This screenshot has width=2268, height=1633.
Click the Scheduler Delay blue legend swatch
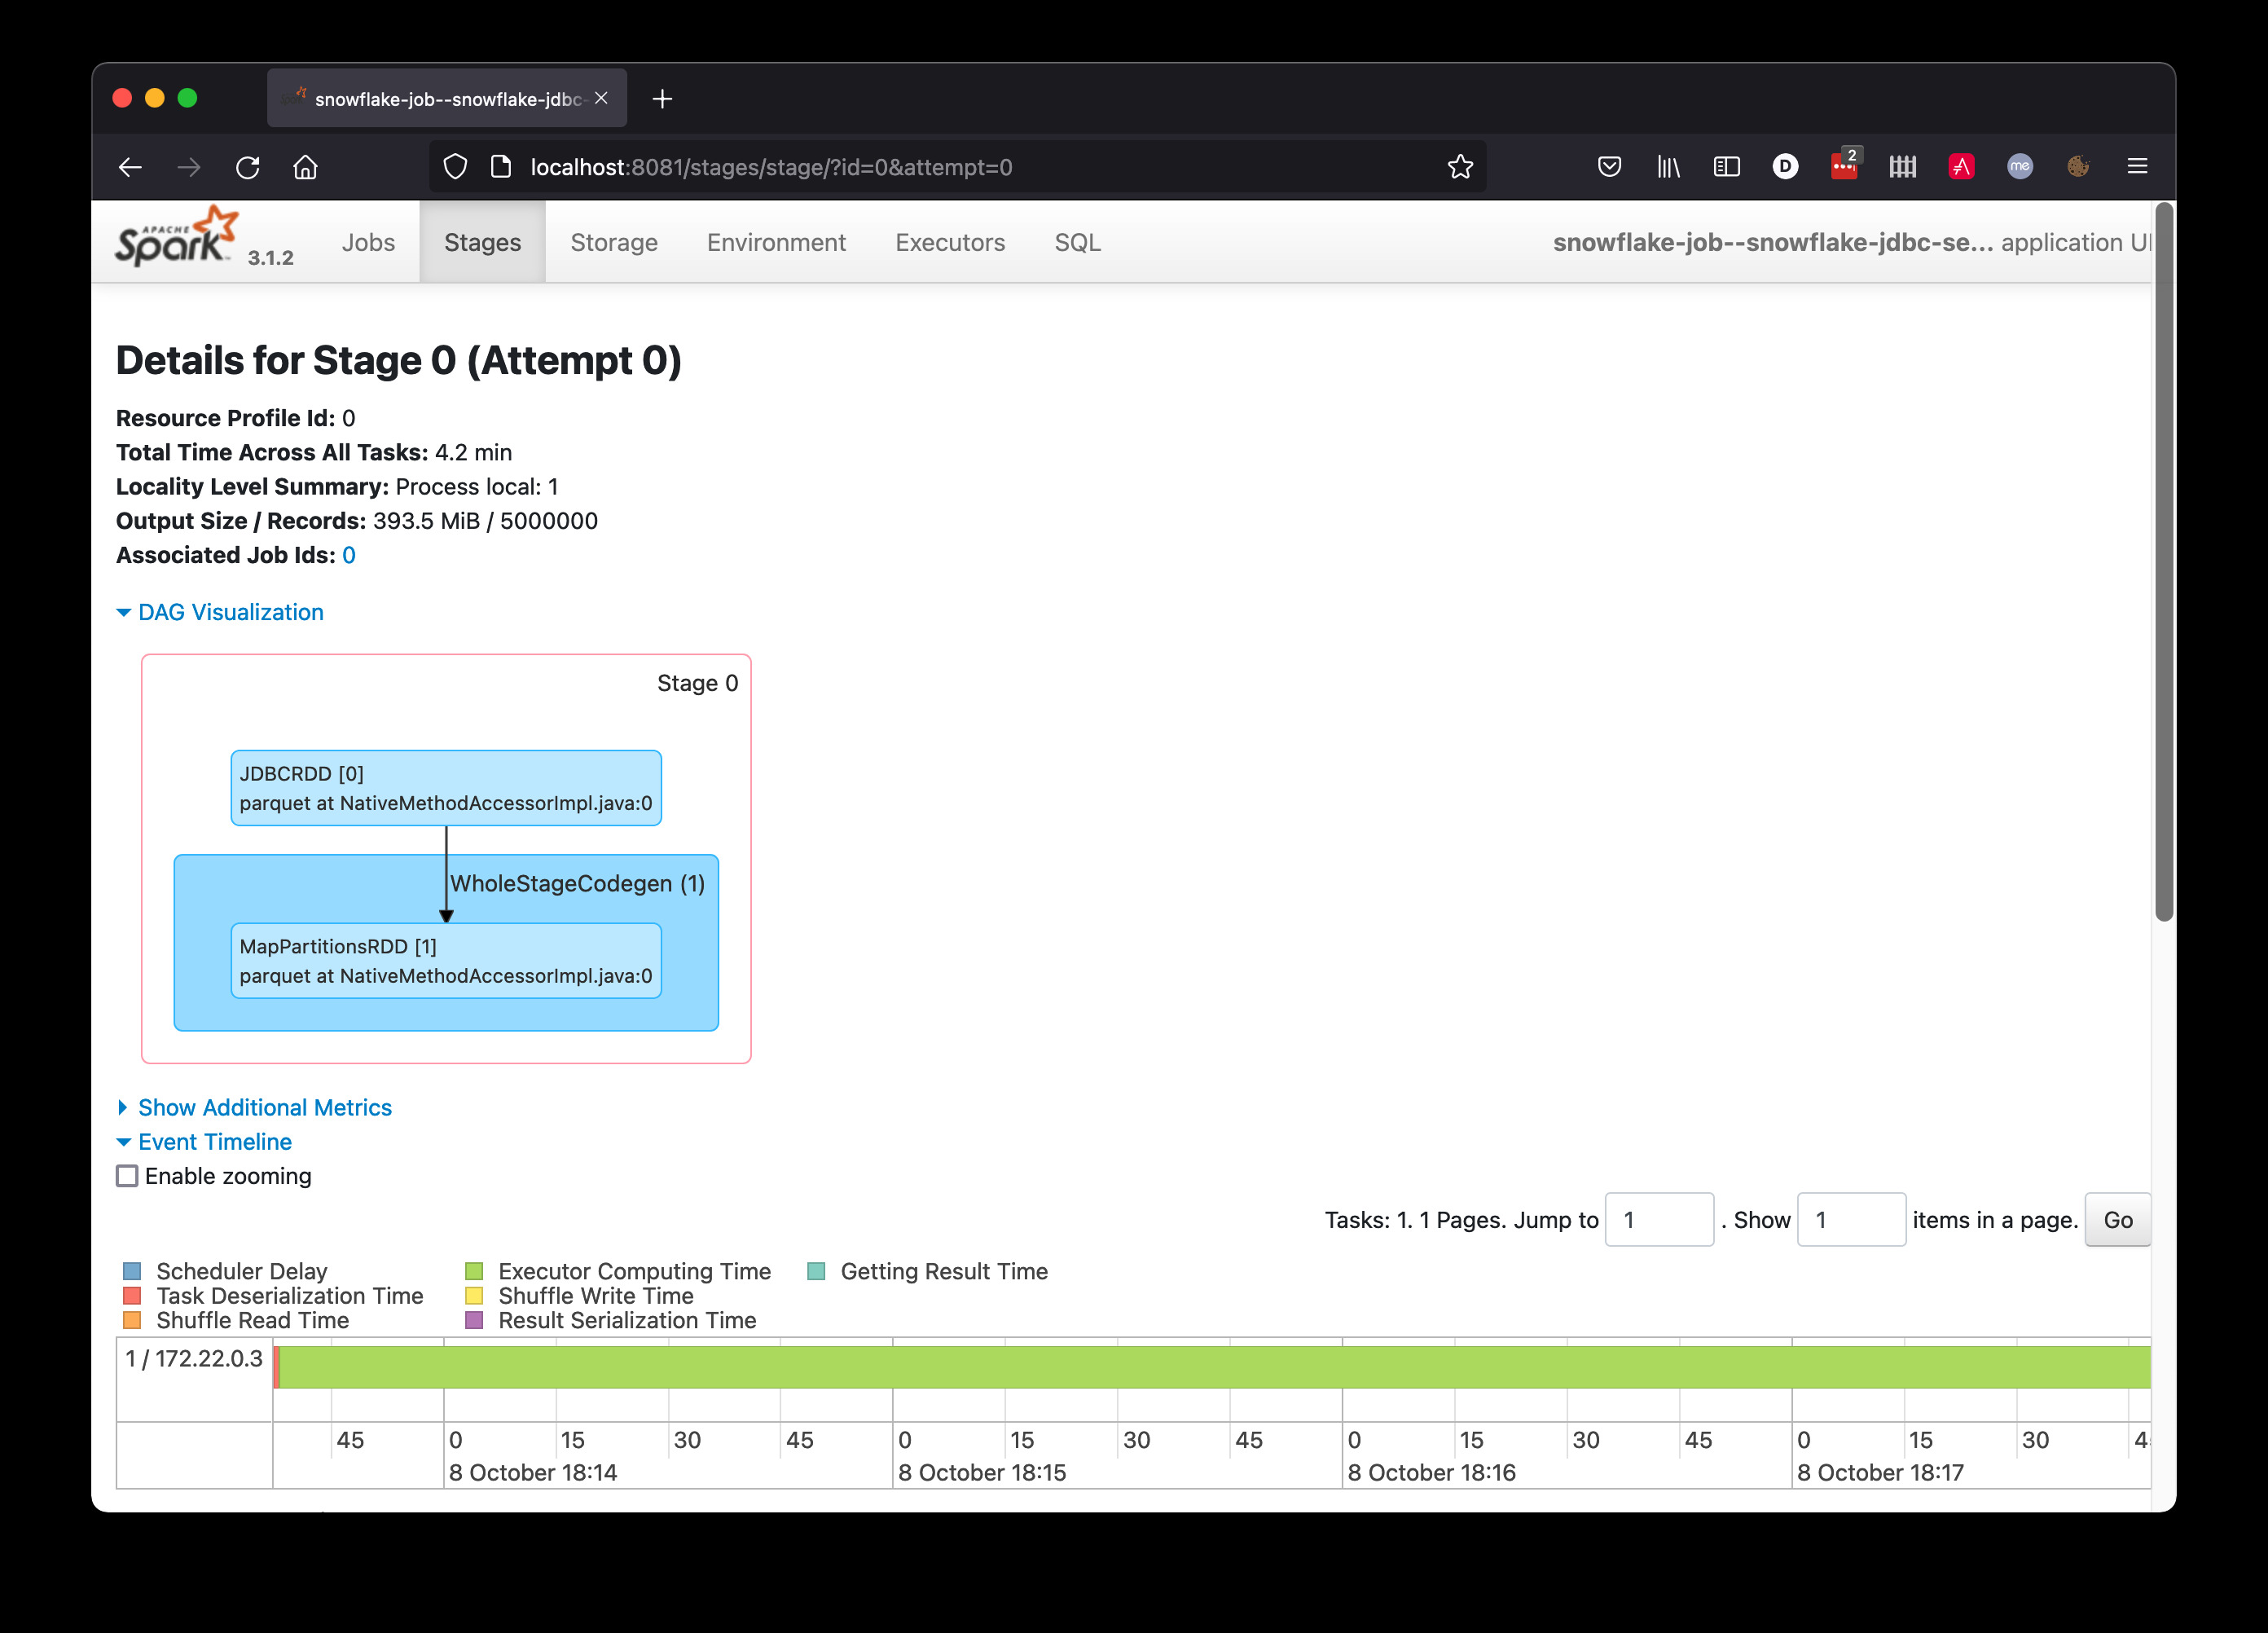tap(132, 1271)
